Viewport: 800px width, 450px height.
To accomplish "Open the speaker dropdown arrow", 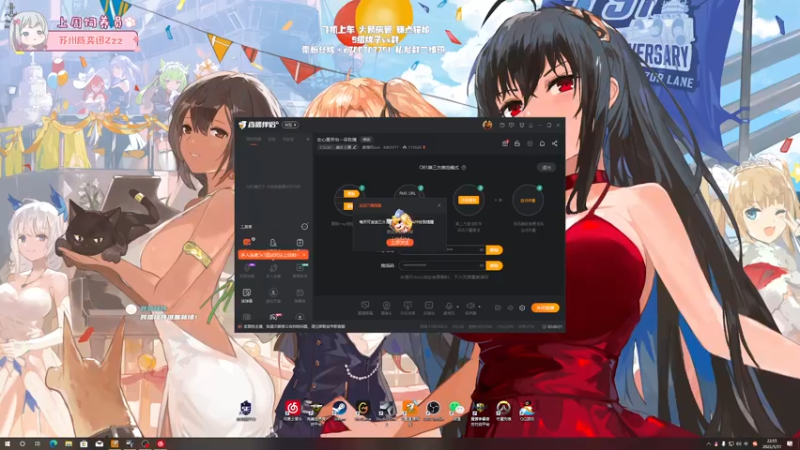I will [x=479, y=307].
